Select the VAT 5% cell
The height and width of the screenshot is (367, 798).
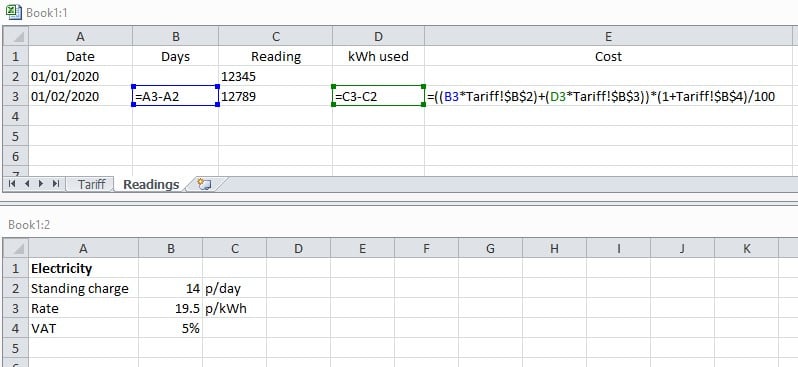(170, 328)
